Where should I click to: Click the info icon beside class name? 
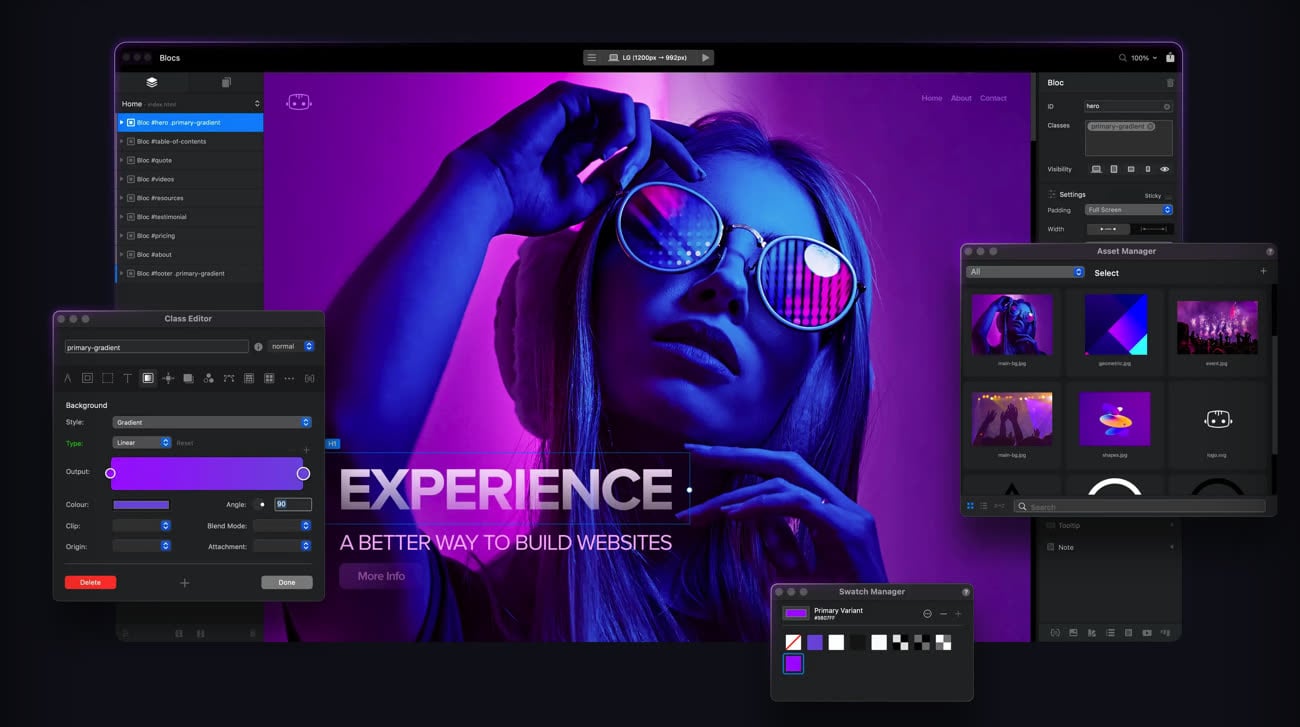tap(258, 346)
